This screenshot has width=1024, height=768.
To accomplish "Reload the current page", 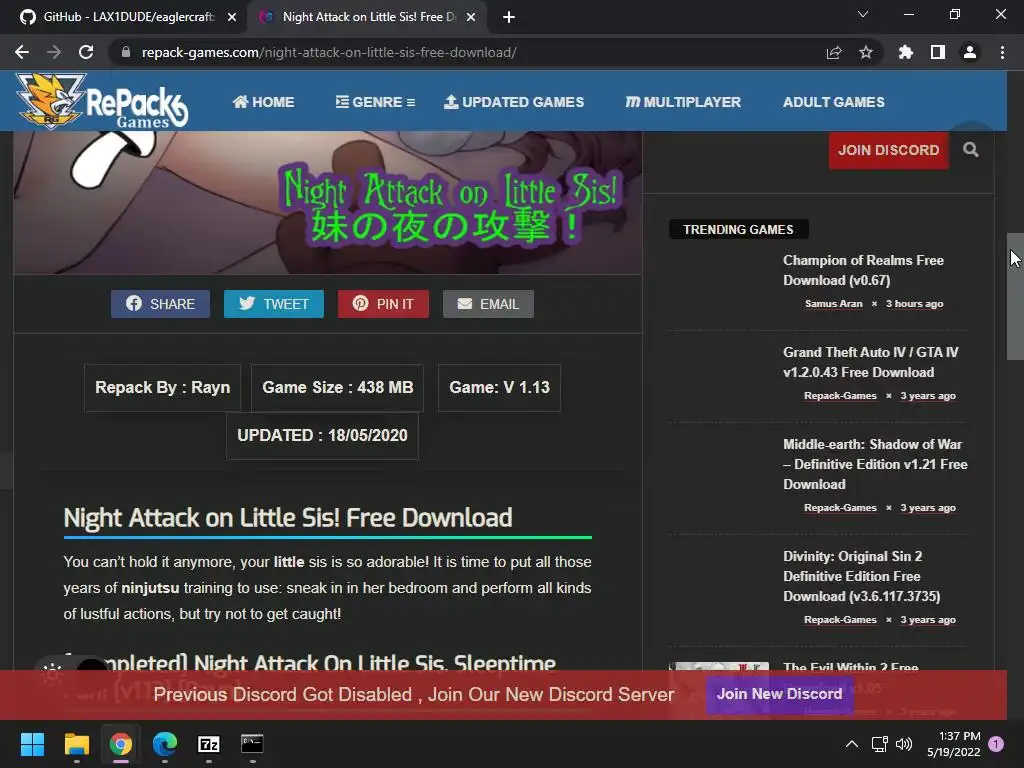I will 86,52.
